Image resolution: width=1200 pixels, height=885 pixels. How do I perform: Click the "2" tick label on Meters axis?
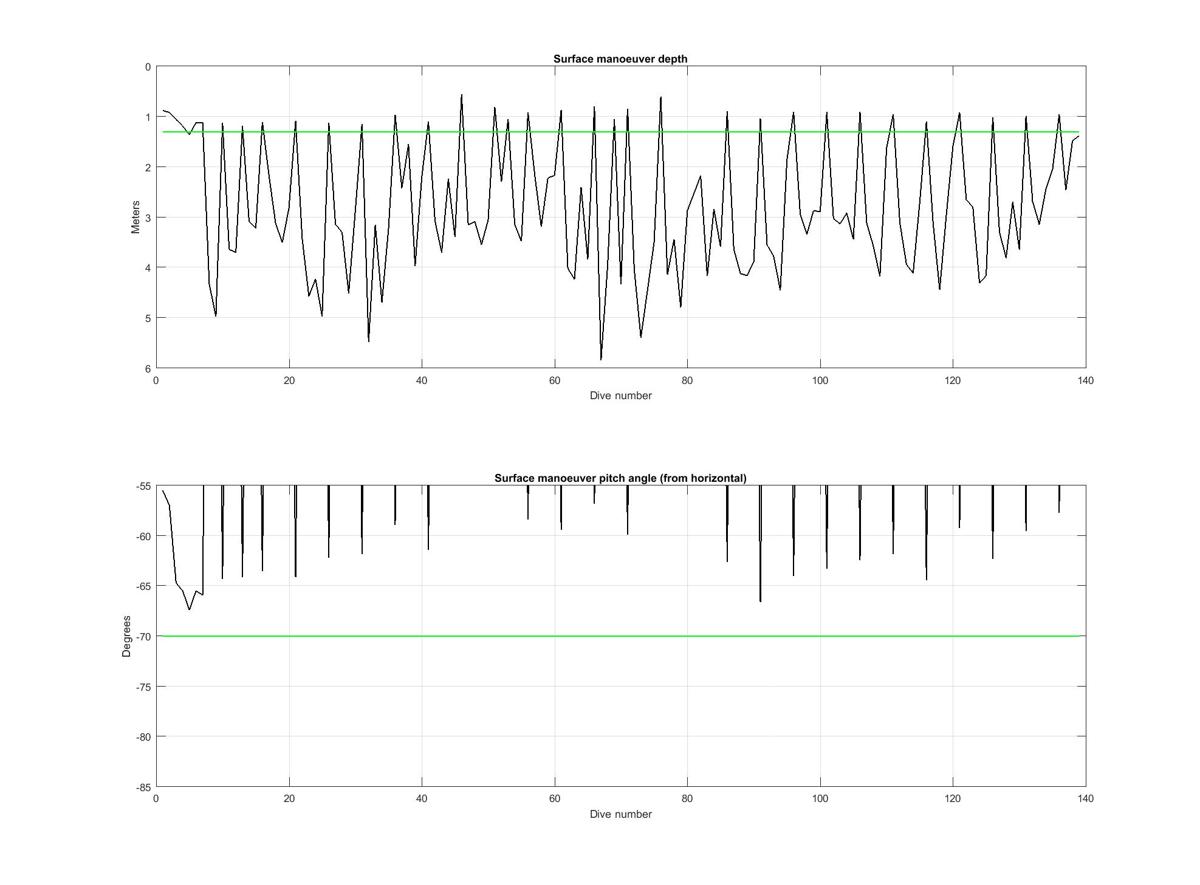click(x=148, y=167)
